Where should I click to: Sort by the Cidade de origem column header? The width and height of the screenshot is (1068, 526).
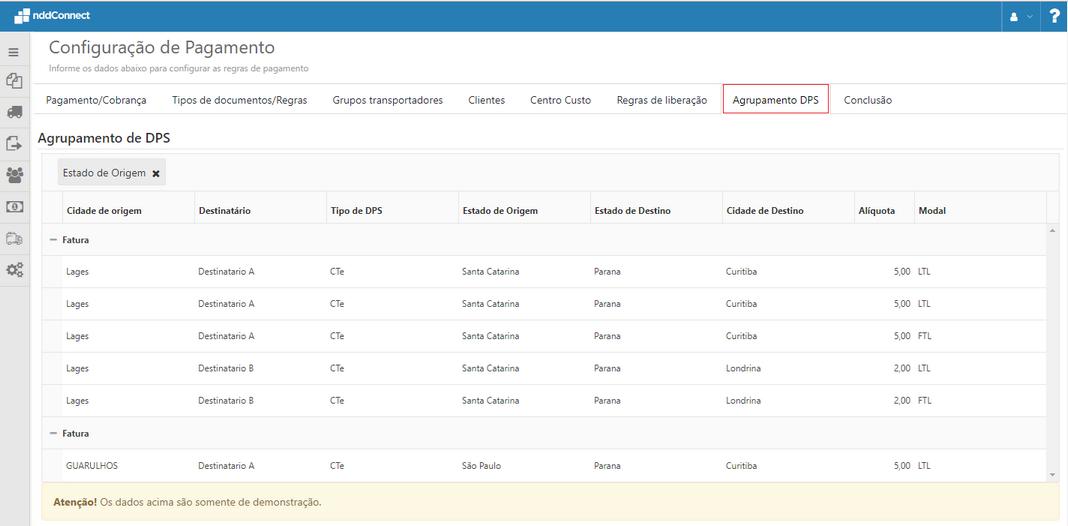click(x=104, y=211)
